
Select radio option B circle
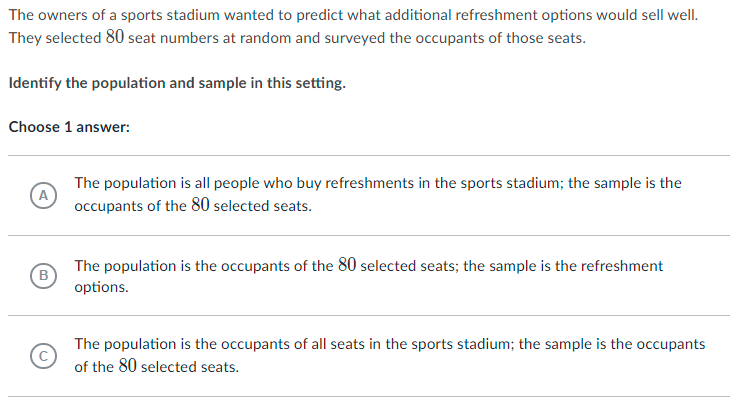(43, 275)
